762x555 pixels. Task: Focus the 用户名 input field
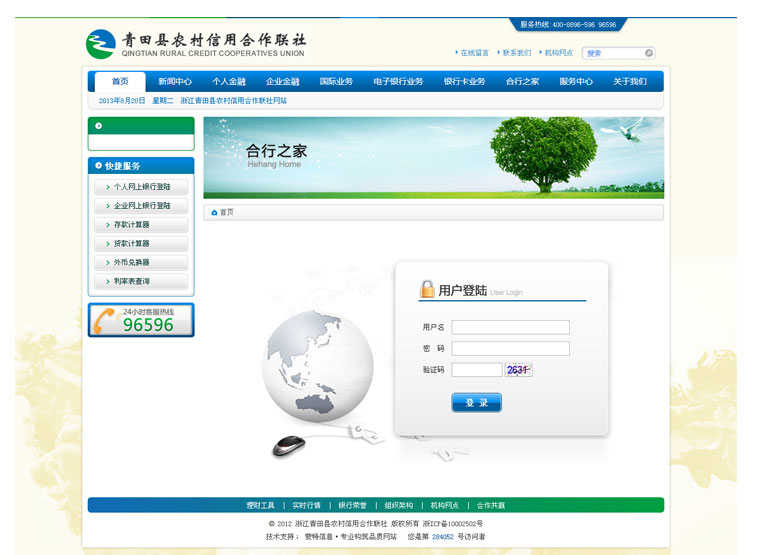(510, 327)
